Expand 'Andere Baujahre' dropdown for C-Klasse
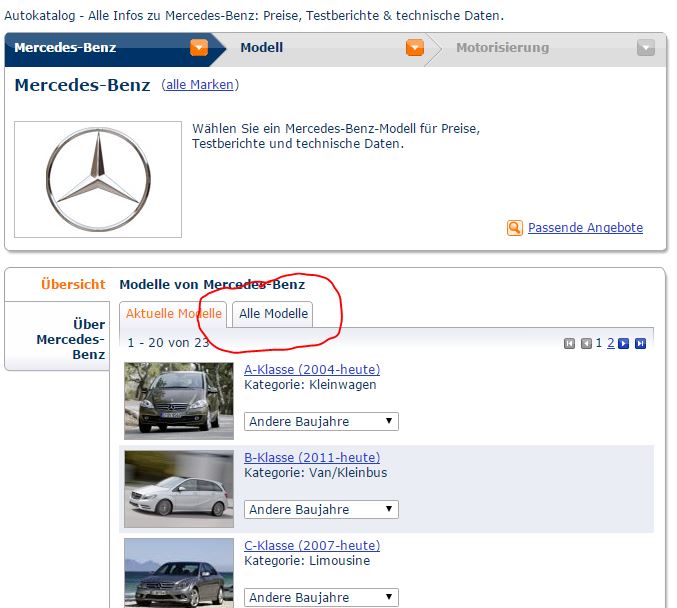Image resolution: width=677 pixels, height=608 pixels. coord(321,598)
